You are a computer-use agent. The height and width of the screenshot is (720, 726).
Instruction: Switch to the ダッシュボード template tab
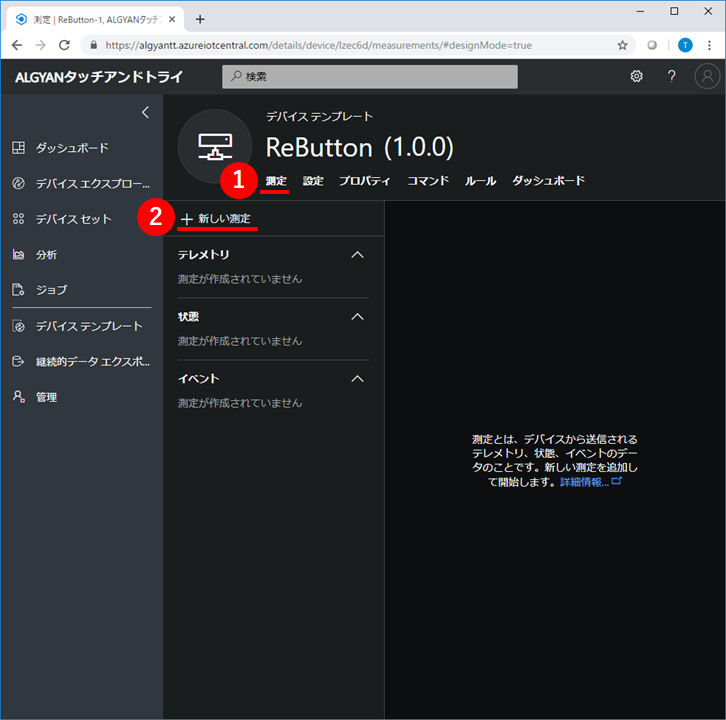click(x=548, y=181)
